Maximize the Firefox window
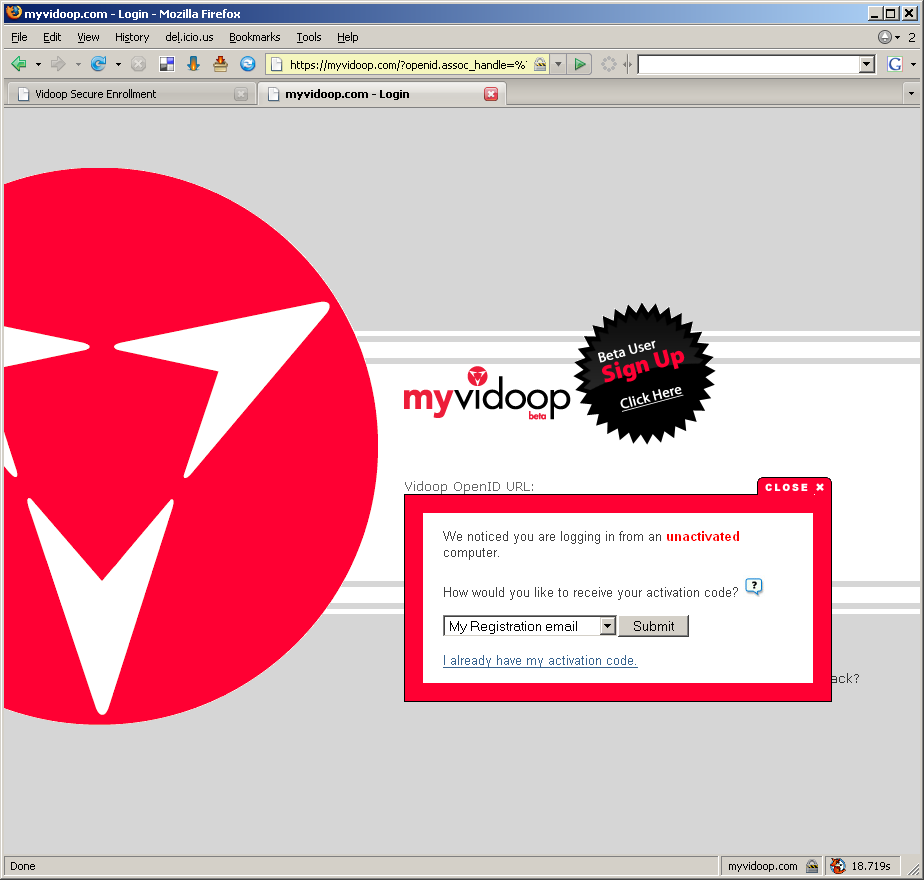924x880 pixels. 891,14
